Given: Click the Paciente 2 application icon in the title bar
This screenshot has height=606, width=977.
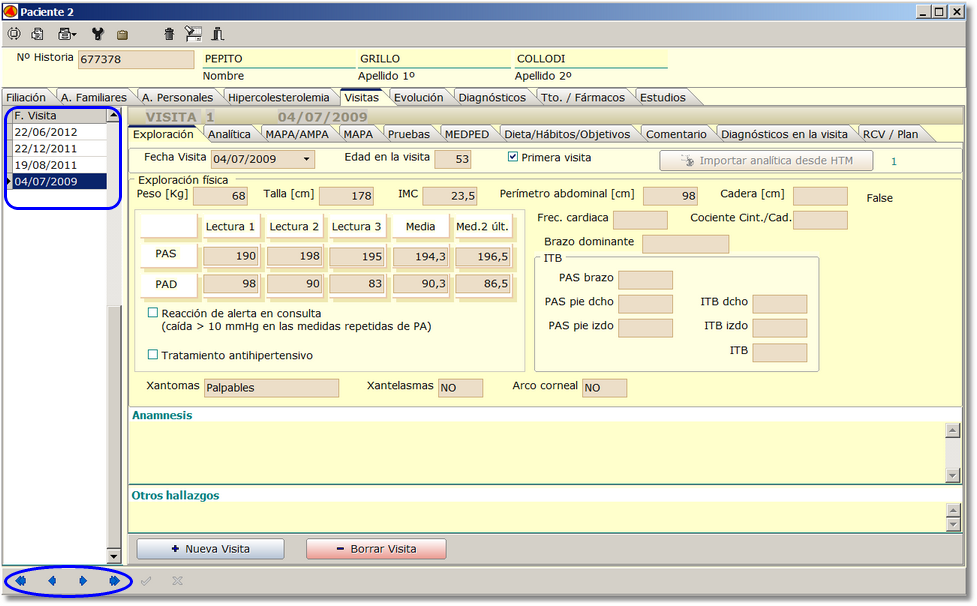Looking at the screenshot, I should (x=10, y=11).
